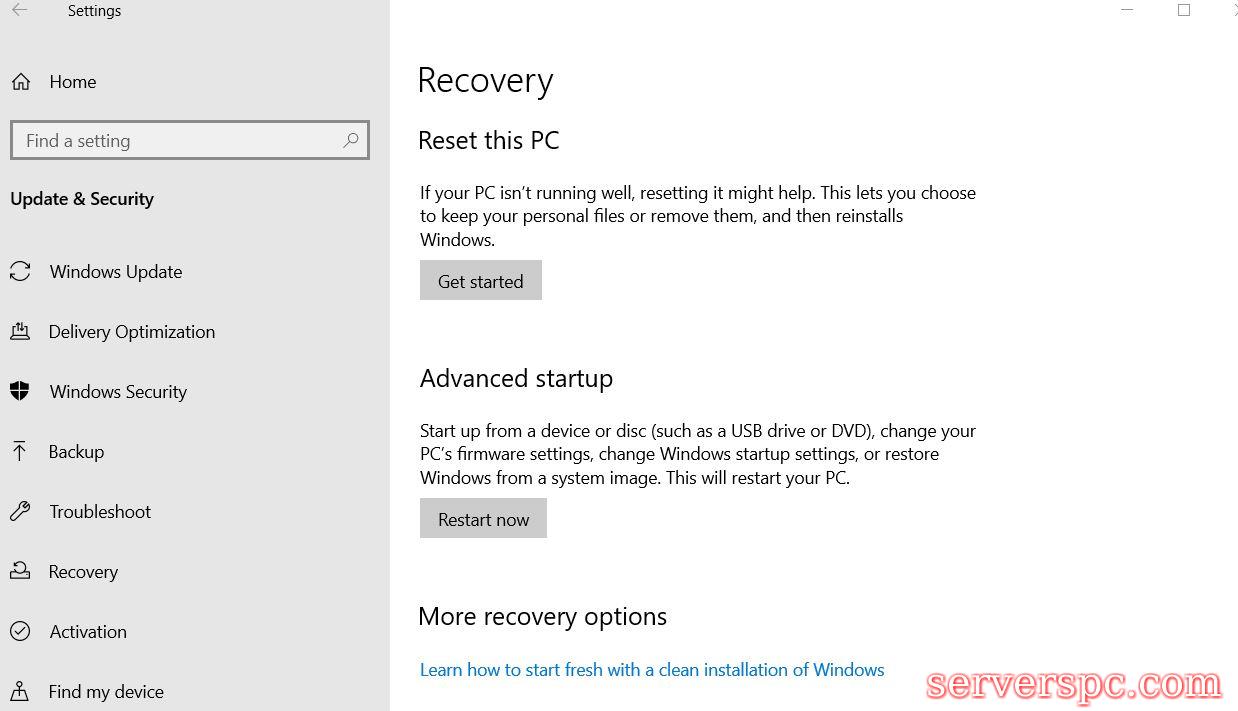Click the Restart now button

pos(483,519)
